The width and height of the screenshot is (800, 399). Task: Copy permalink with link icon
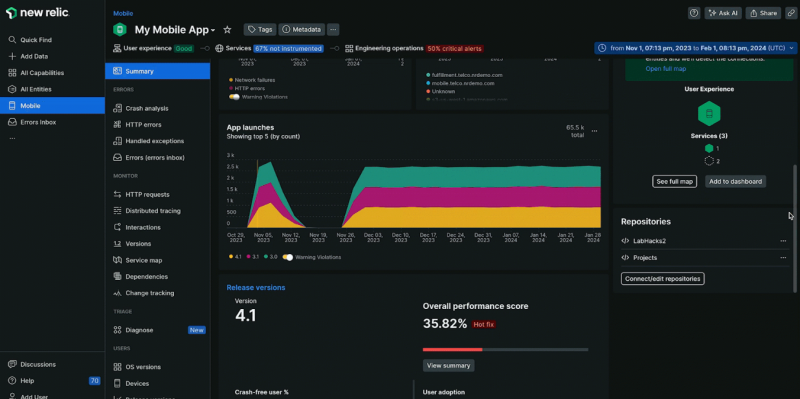click(x=790, y=13)
